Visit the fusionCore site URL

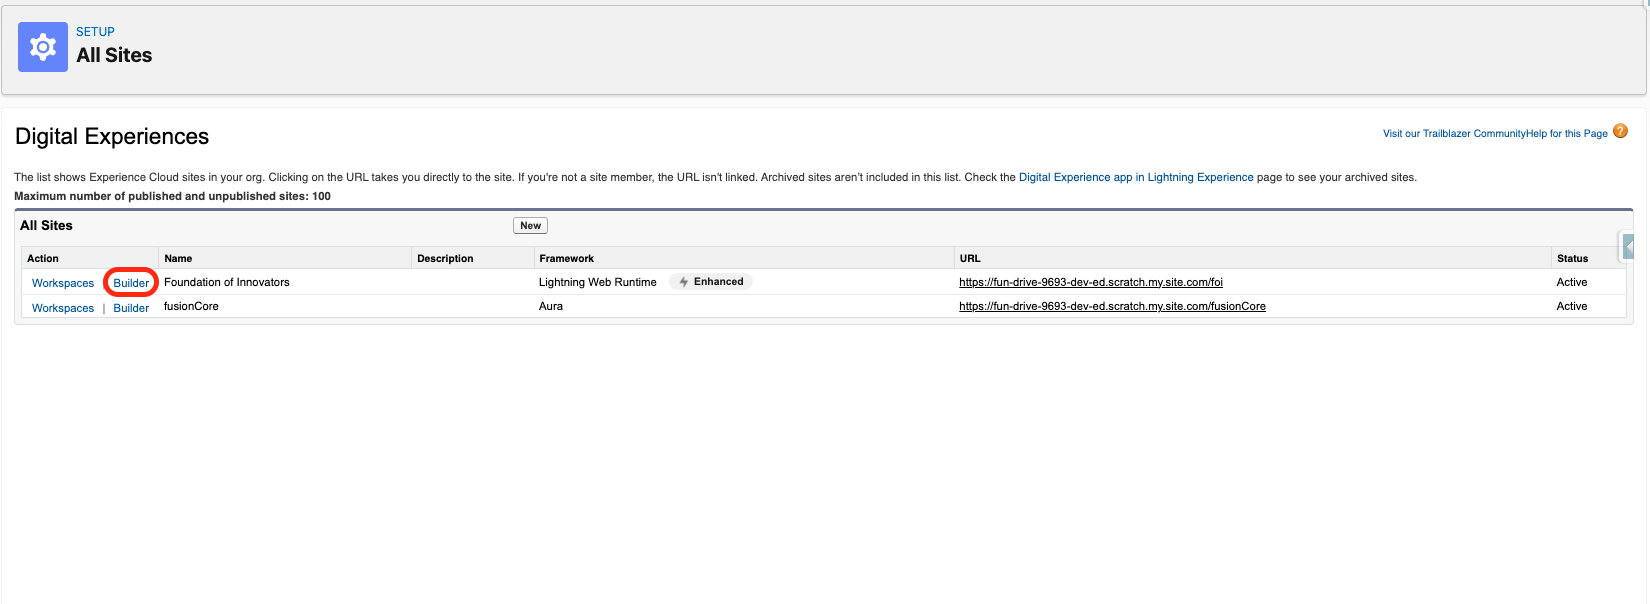1112,306
